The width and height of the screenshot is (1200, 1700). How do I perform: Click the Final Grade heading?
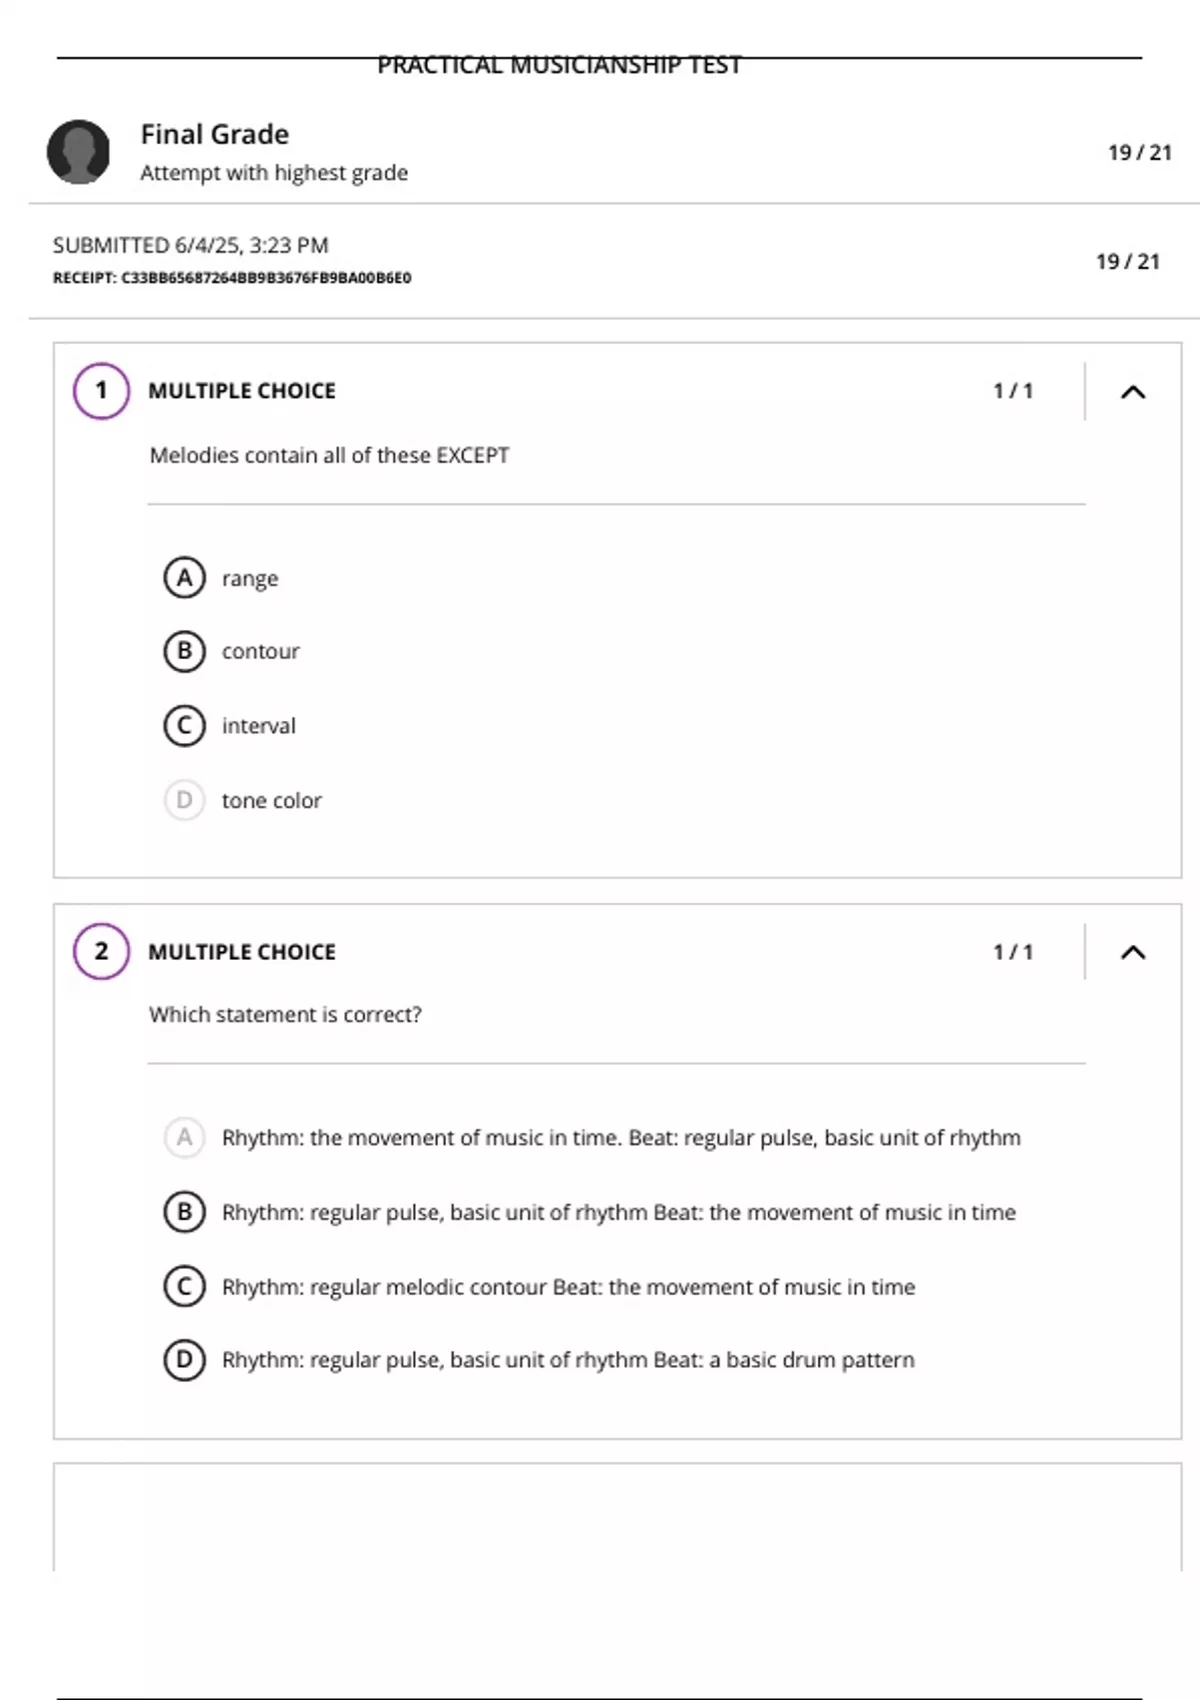point(215,134)
